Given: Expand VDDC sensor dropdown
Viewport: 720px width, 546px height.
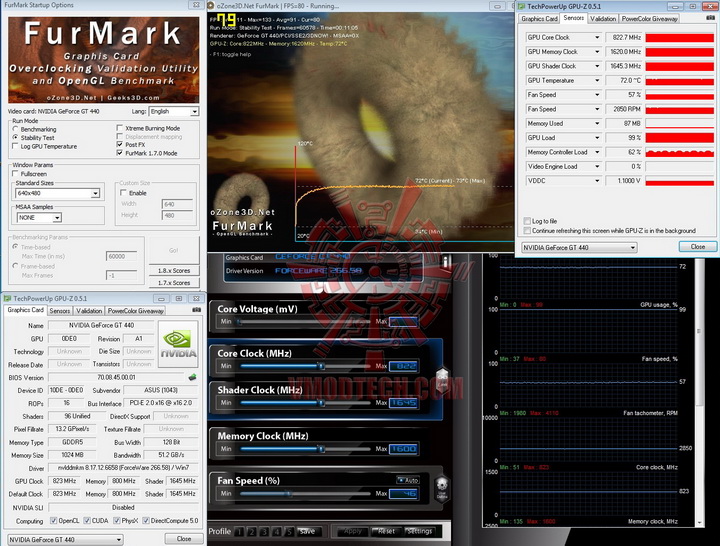Looking at the screenshot, I should tap(597, 180).
